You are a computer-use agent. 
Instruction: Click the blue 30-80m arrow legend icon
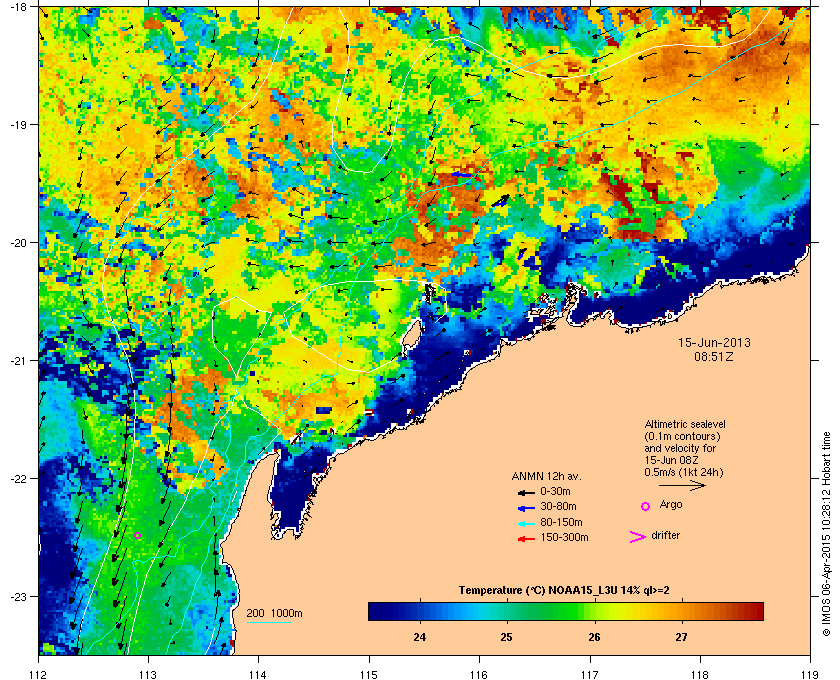click(x=526, y=508)
